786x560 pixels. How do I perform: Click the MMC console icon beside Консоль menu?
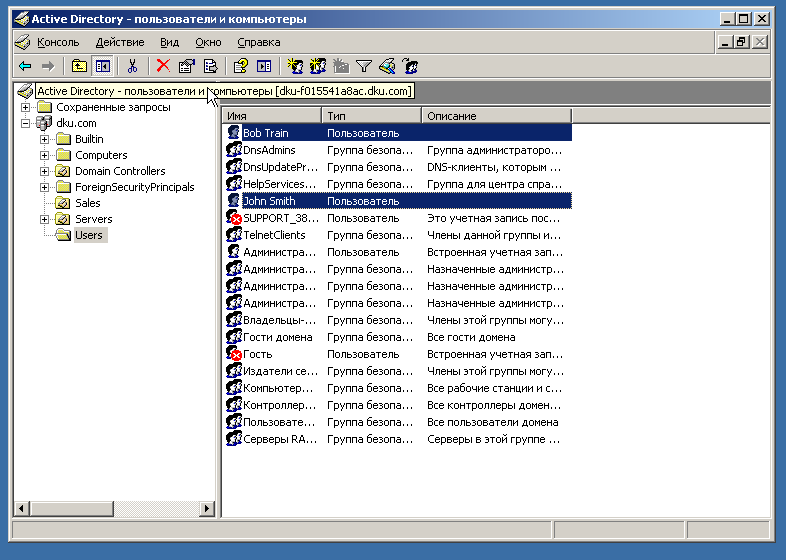pyautogui.click(x=23, y=42)
